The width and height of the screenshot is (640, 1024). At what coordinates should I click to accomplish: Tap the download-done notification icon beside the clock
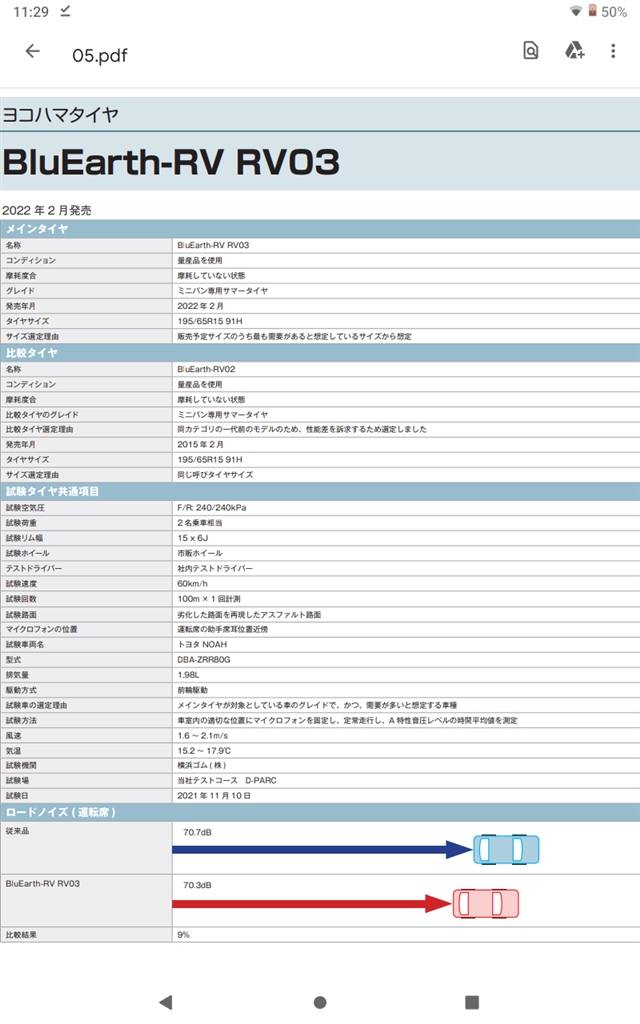[x=65, y=11]
